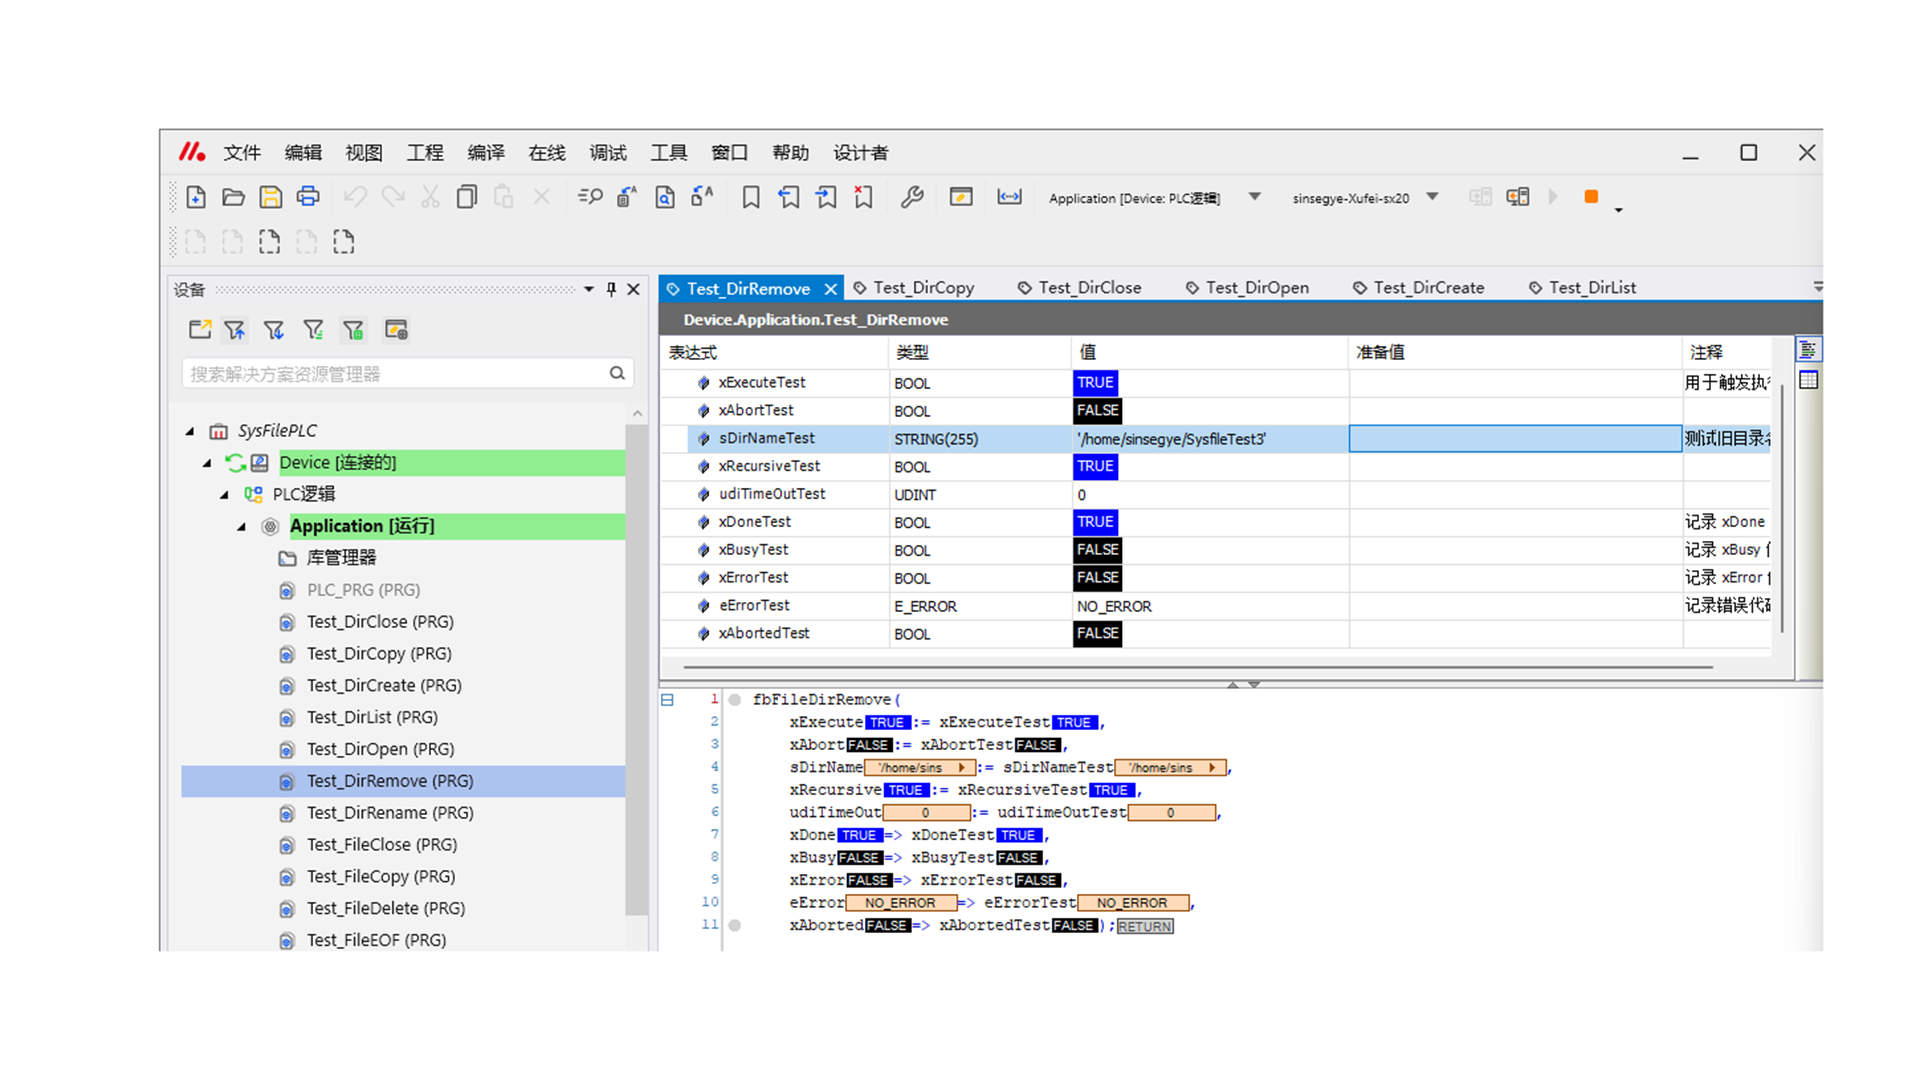Collapse code block at line 1
The image size is (1920, 1080).
668,700
